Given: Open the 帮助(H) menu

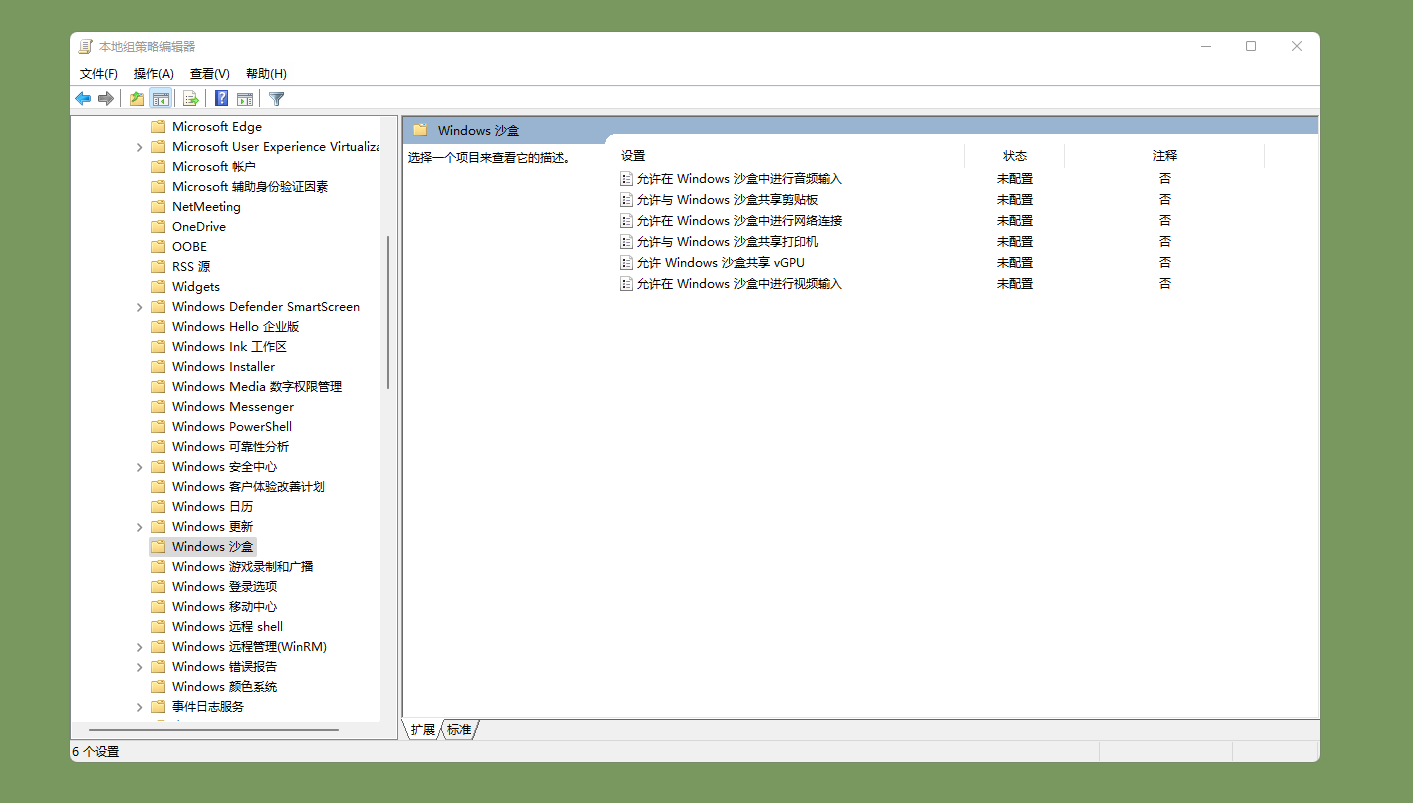Looking at the screenshot, I should [266, 74].
